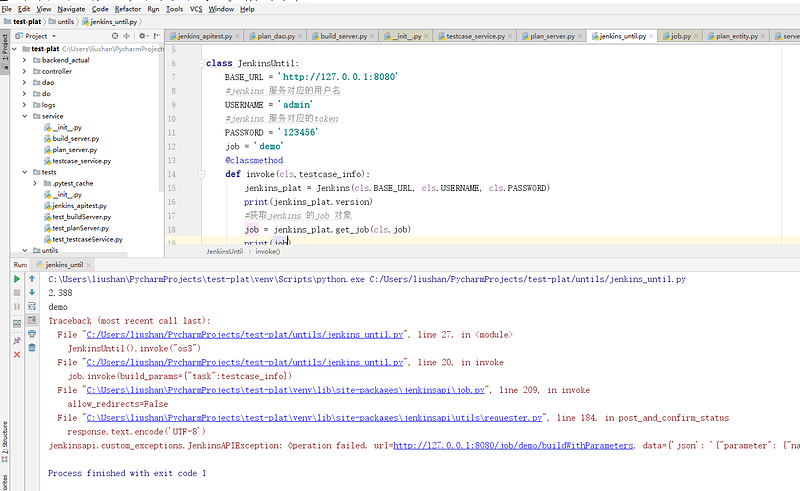Click the Restore layout icon in Run panel

tap(17, 324)
